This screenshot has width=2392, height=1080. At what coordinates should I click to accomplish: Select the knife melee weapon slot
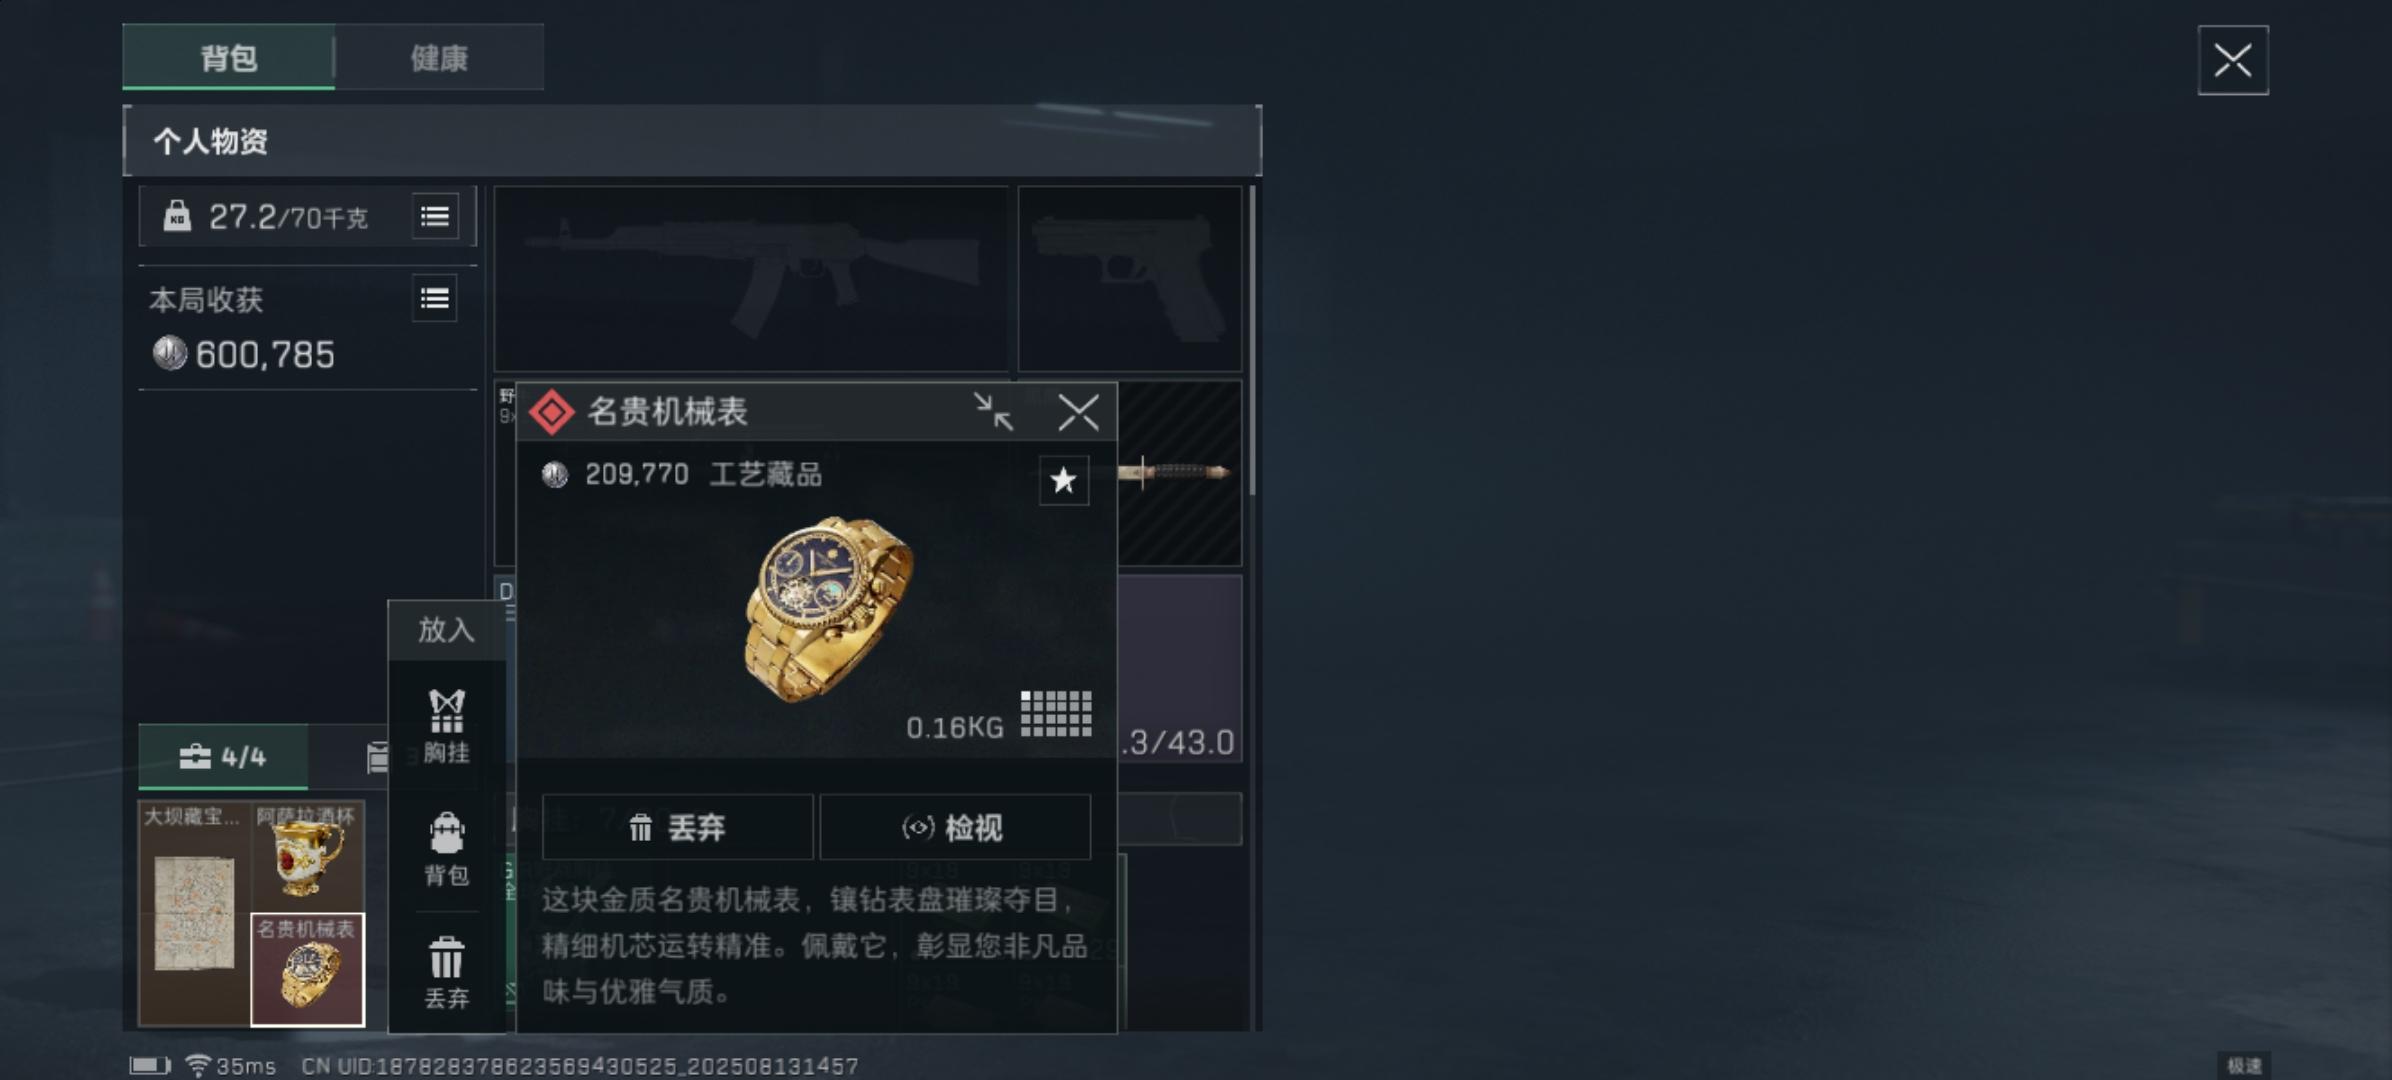pyautogui.click(x=1180, y=473)
